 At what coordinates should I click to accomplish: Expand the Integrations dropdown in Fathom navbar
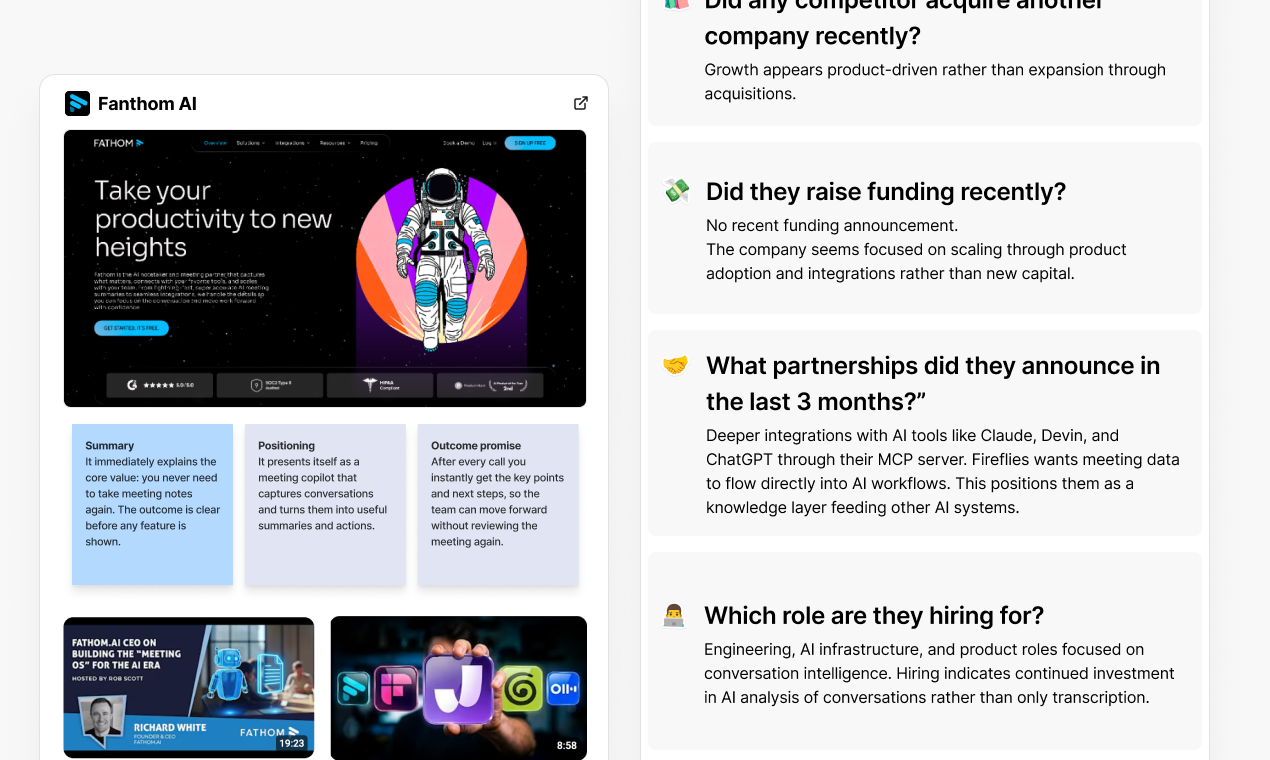292,143
